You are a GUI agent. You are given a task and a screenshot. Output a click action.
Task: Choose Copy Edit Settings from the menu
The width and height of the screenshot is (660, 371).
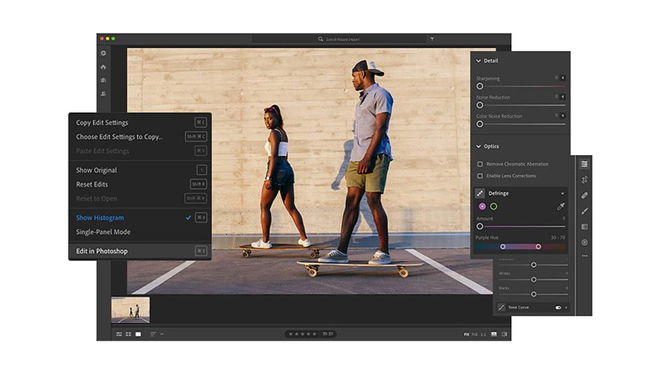coord(140,123)
